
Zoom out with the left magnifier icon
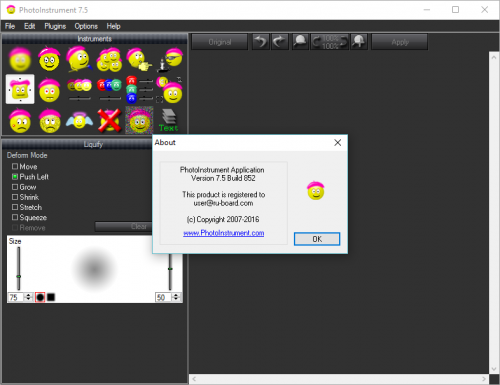300,42
